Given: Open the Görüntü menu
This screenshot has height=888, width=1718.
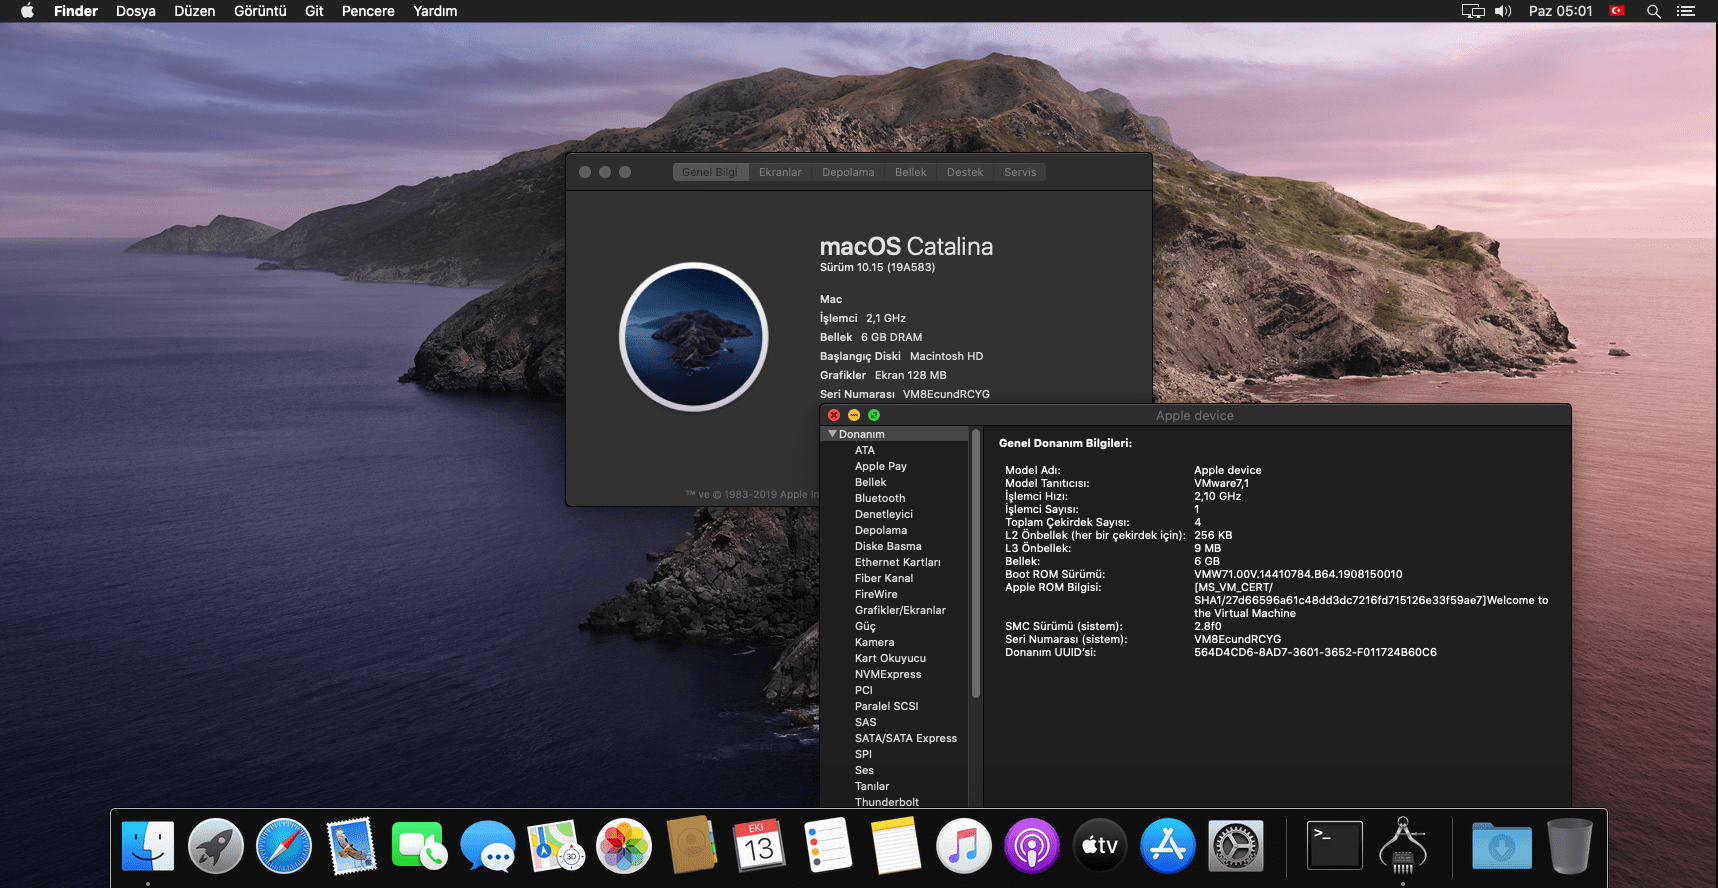Looking at the screenshot, I should pos(260,11).
